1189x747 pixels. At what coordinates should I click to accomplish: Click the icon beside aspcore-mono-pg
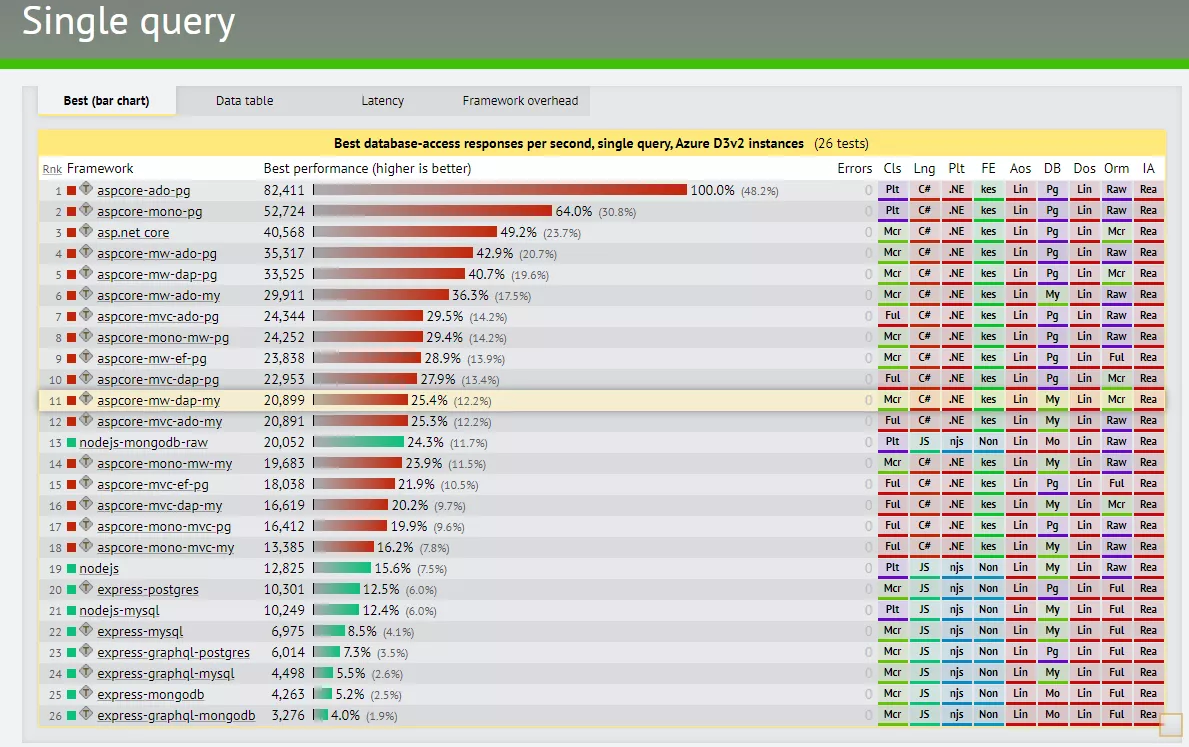tap(86, 209)
